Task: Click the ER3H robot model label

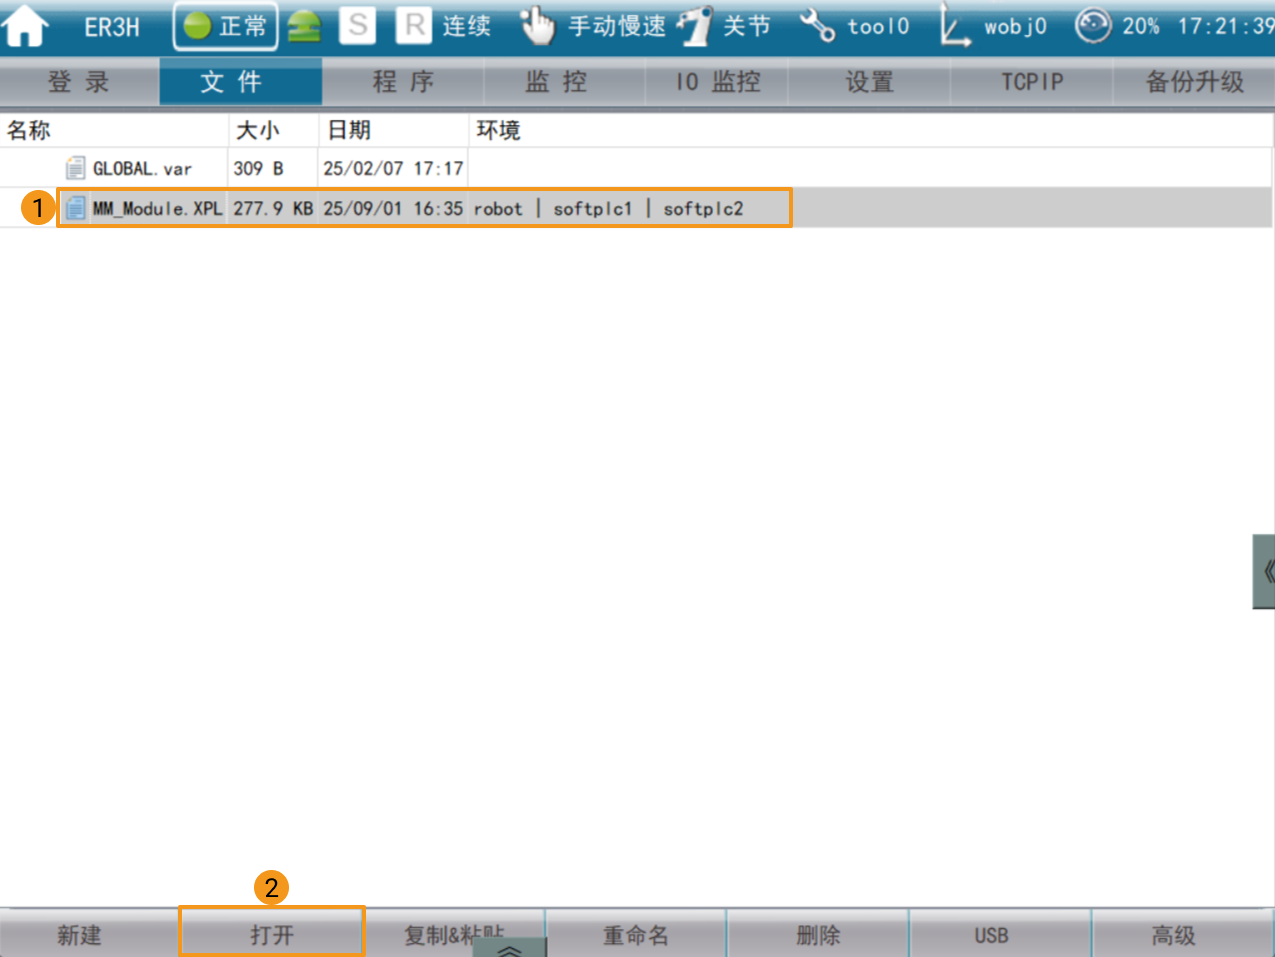Action: tap(112, 27)
